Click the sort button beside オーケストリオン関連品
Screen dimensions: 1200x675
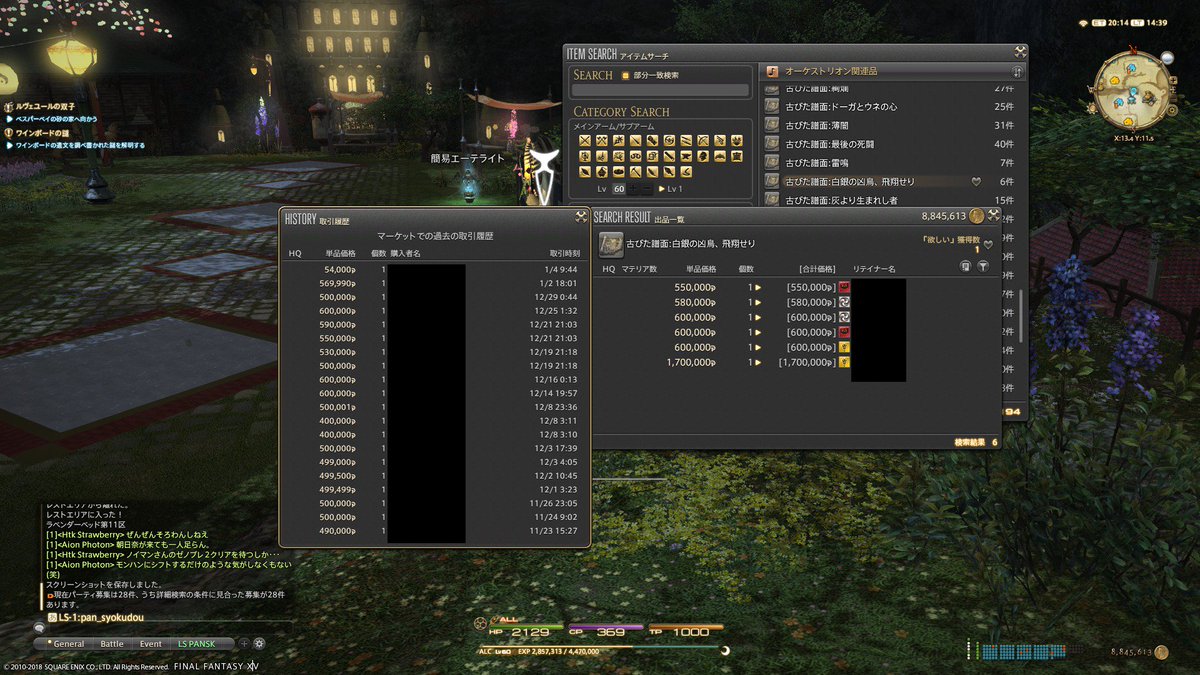tap(1017, 72)
